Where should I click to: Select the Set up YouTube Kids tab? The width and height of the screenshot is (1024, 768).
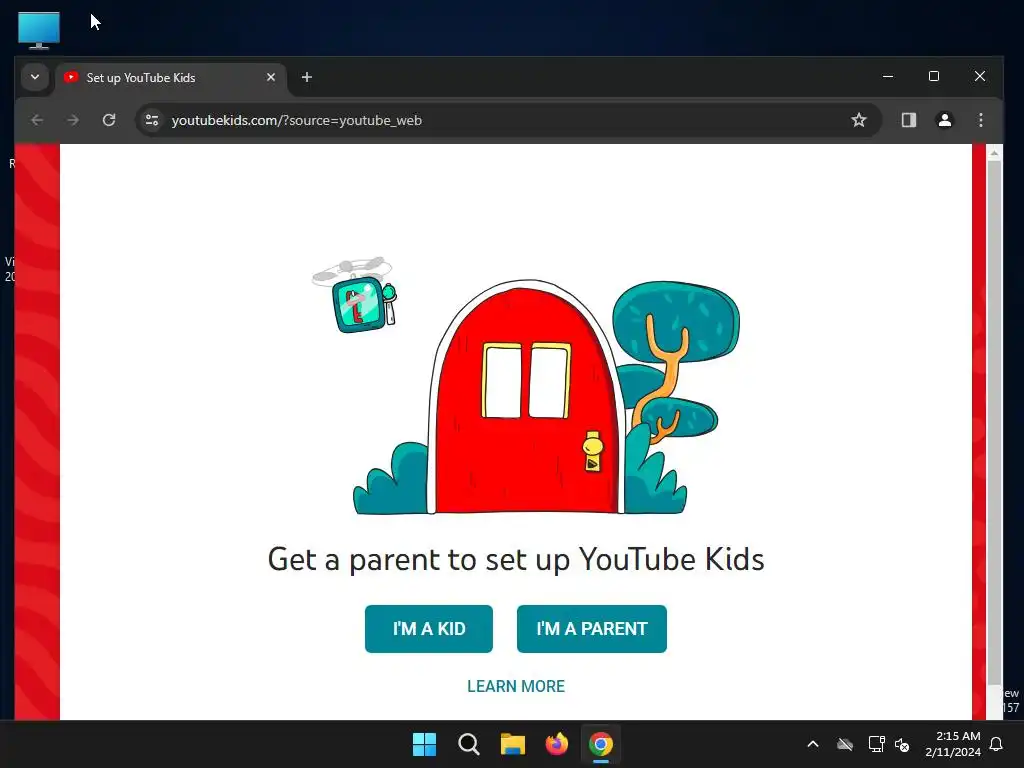(171, 78)
